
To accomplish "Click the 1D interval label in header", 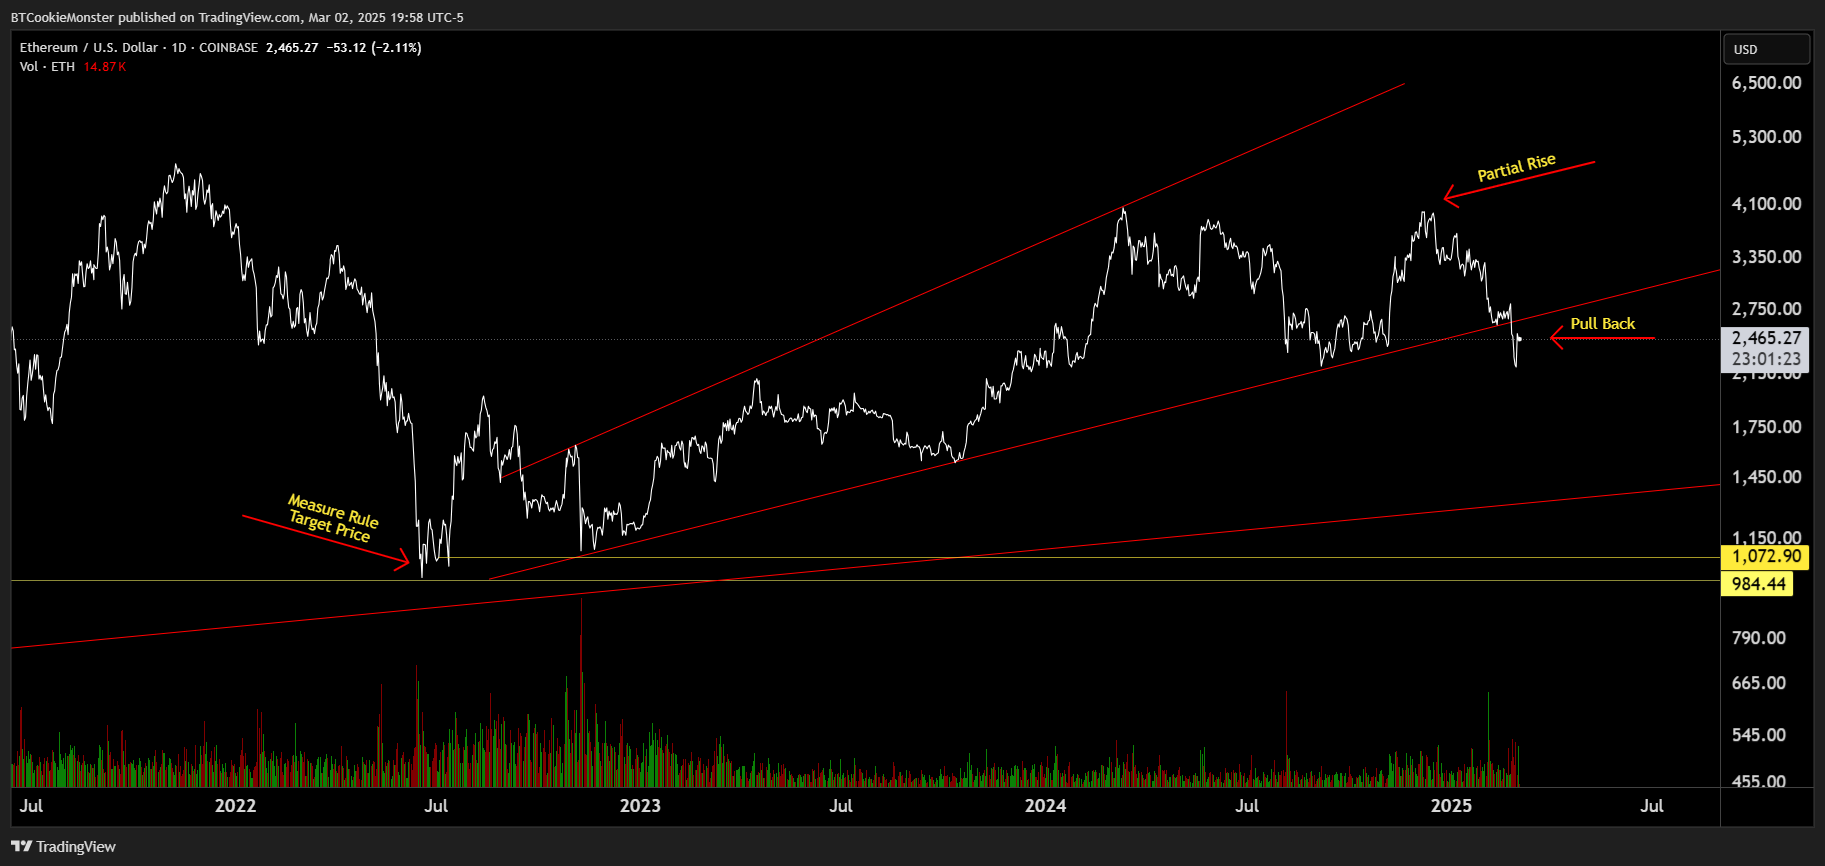I will (179, 48).
